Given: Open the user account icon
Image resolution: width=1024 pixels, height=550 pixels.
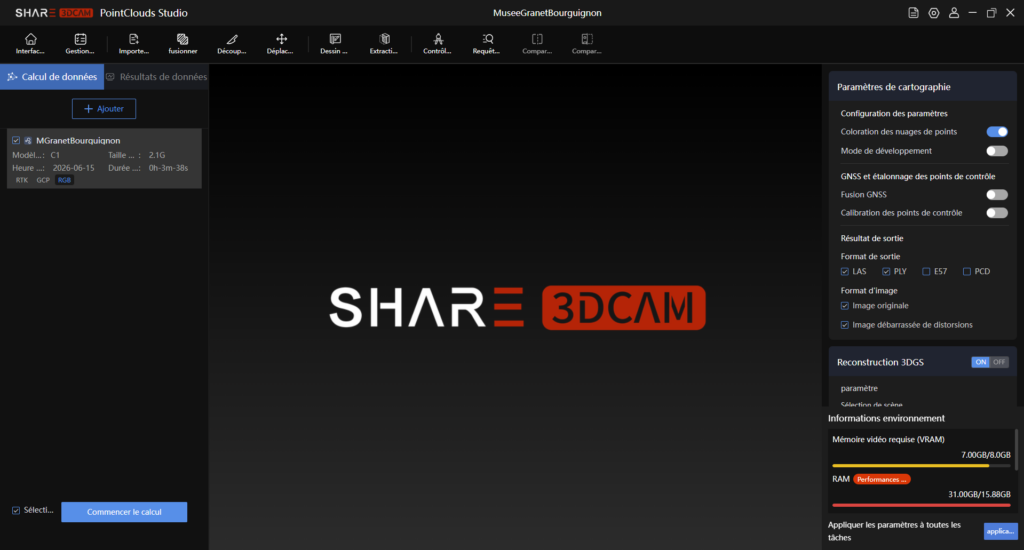Looking at the screenshot, I should click(x=954, y=13).
